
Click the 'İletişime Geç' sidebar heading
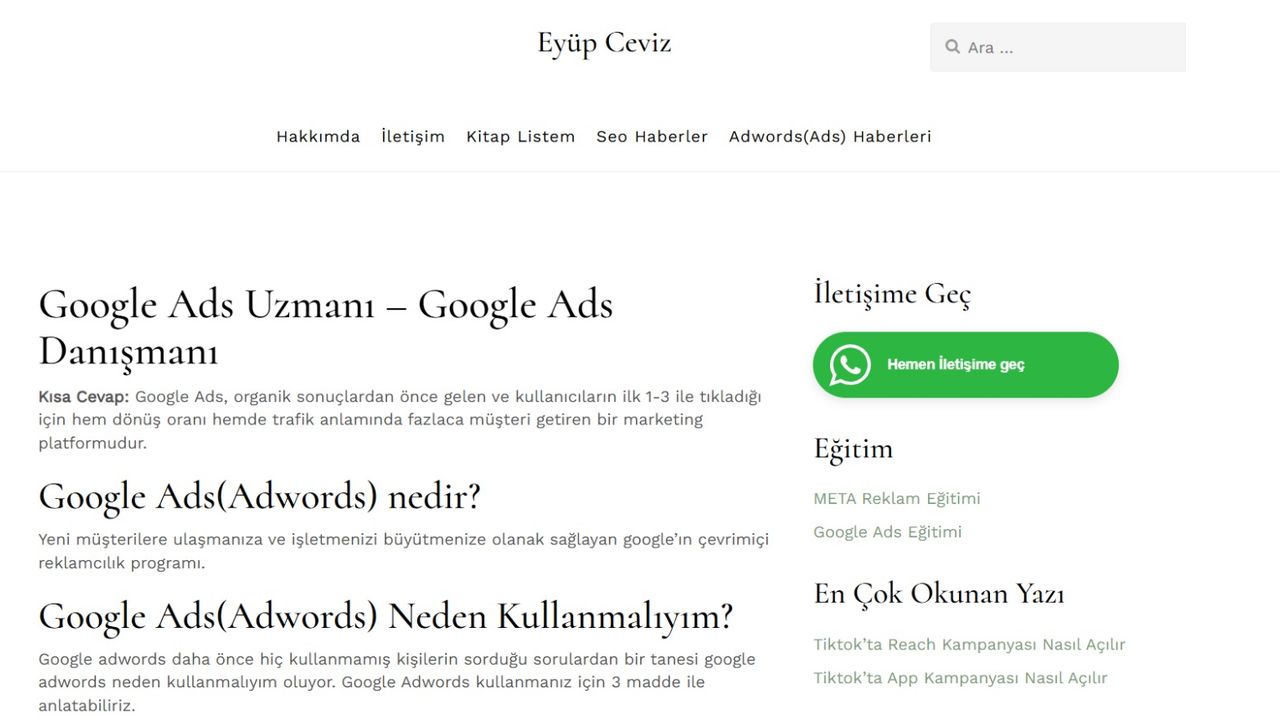click(x=892, y=294)
